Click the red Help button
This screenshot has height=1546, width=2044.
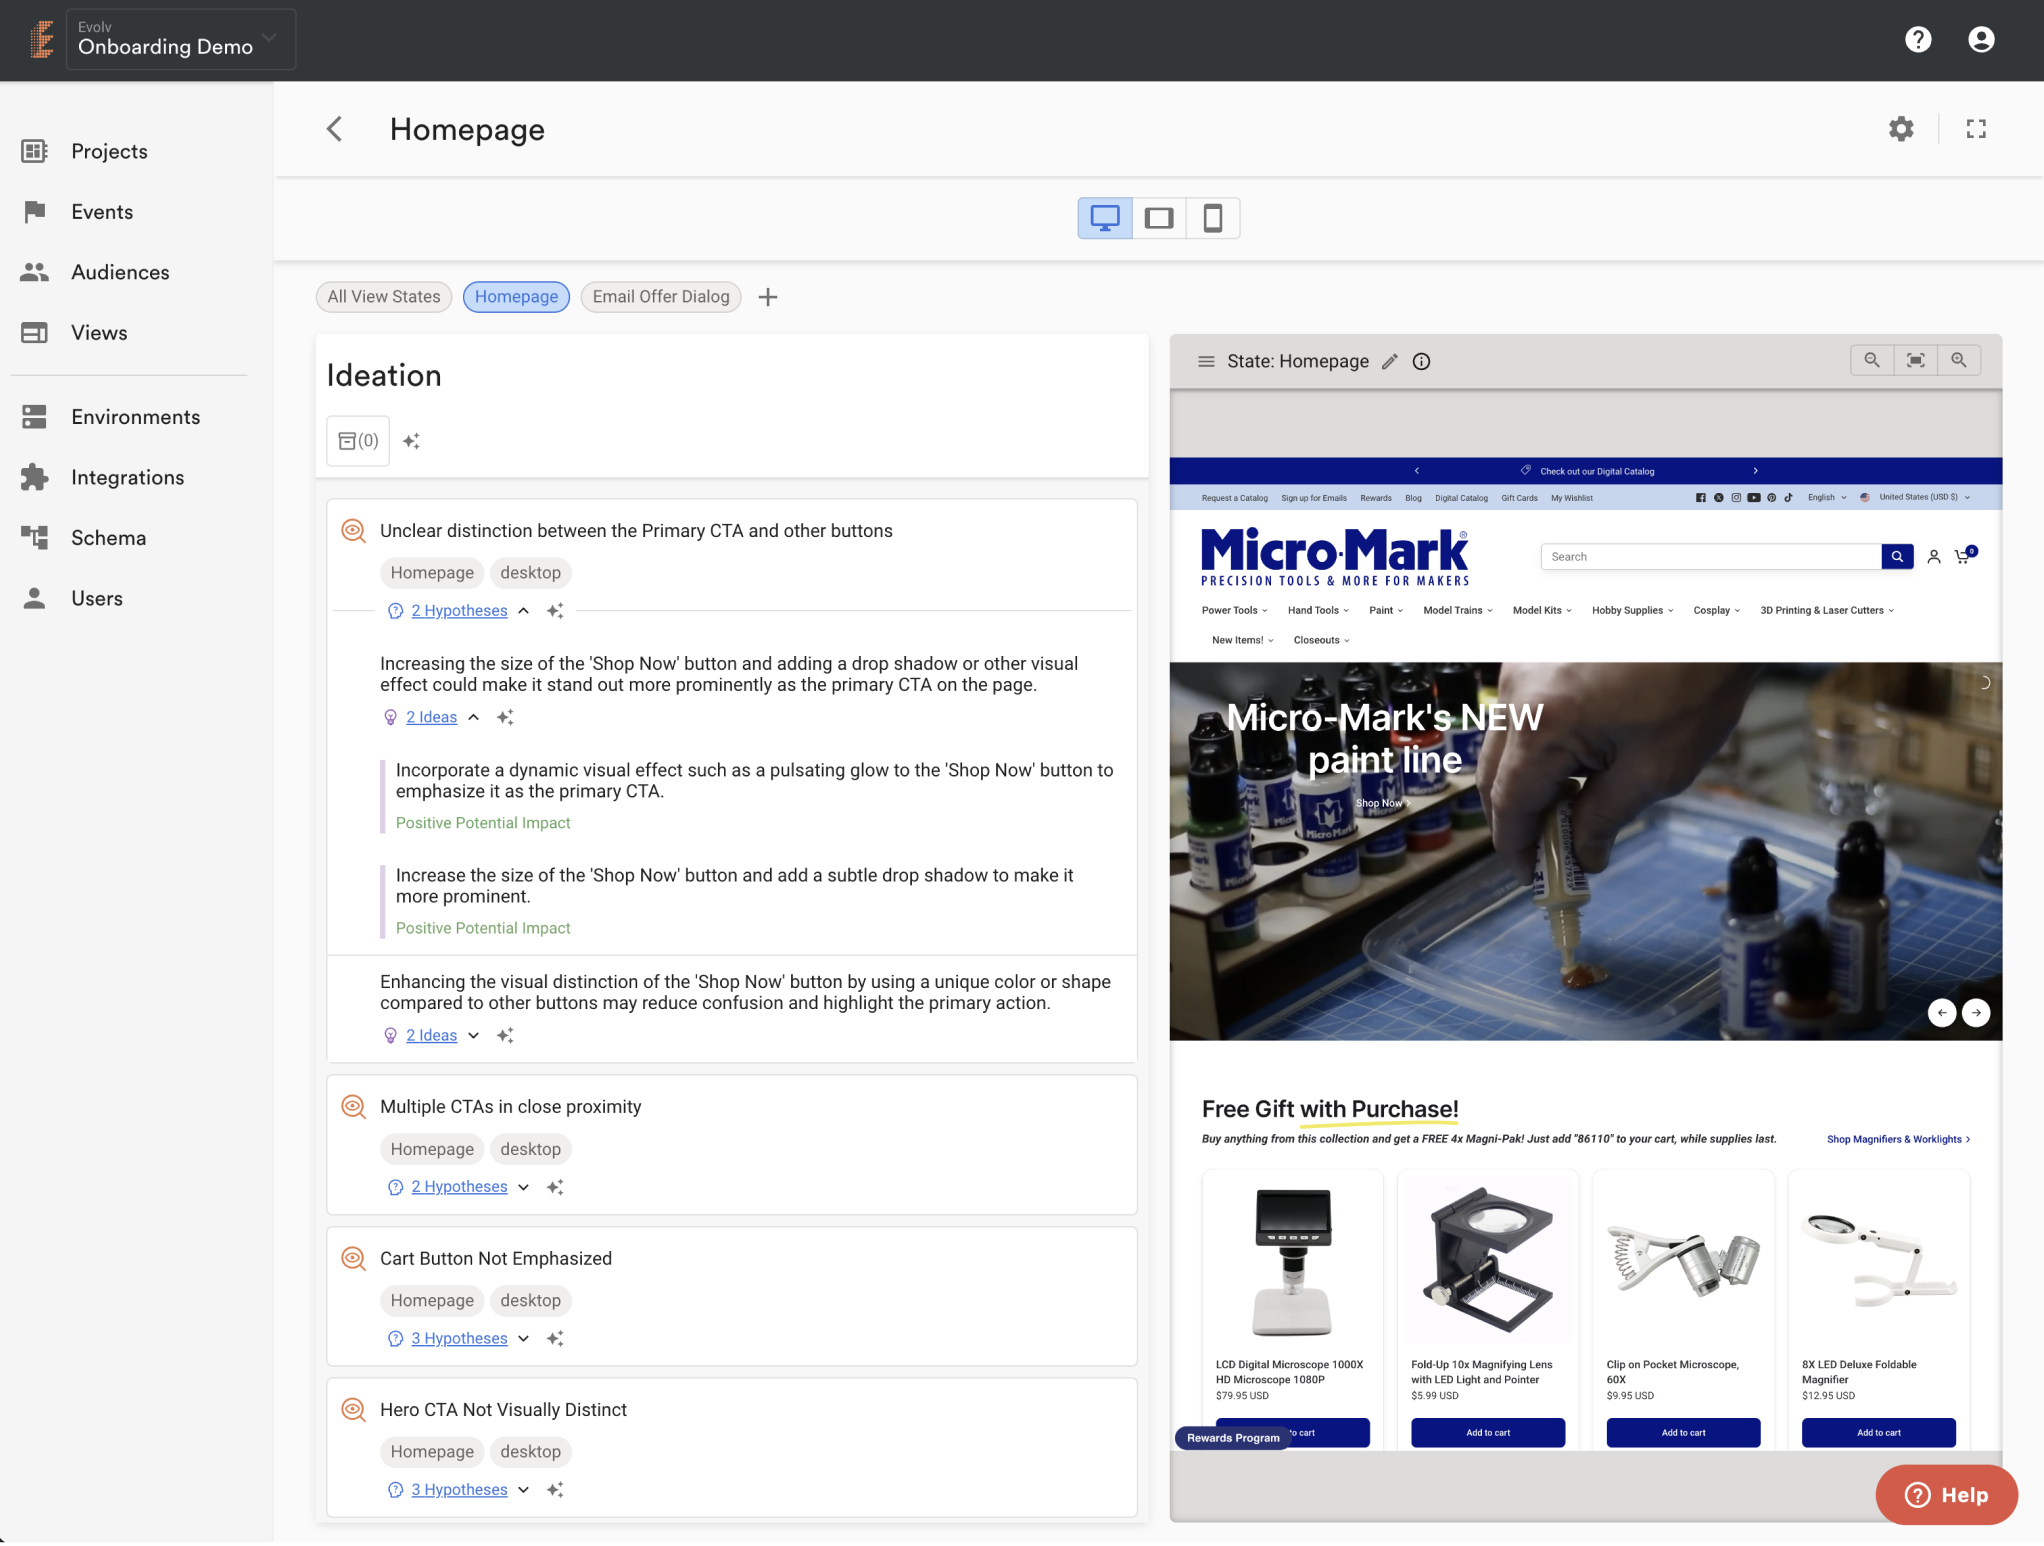coord(1945,1495)
